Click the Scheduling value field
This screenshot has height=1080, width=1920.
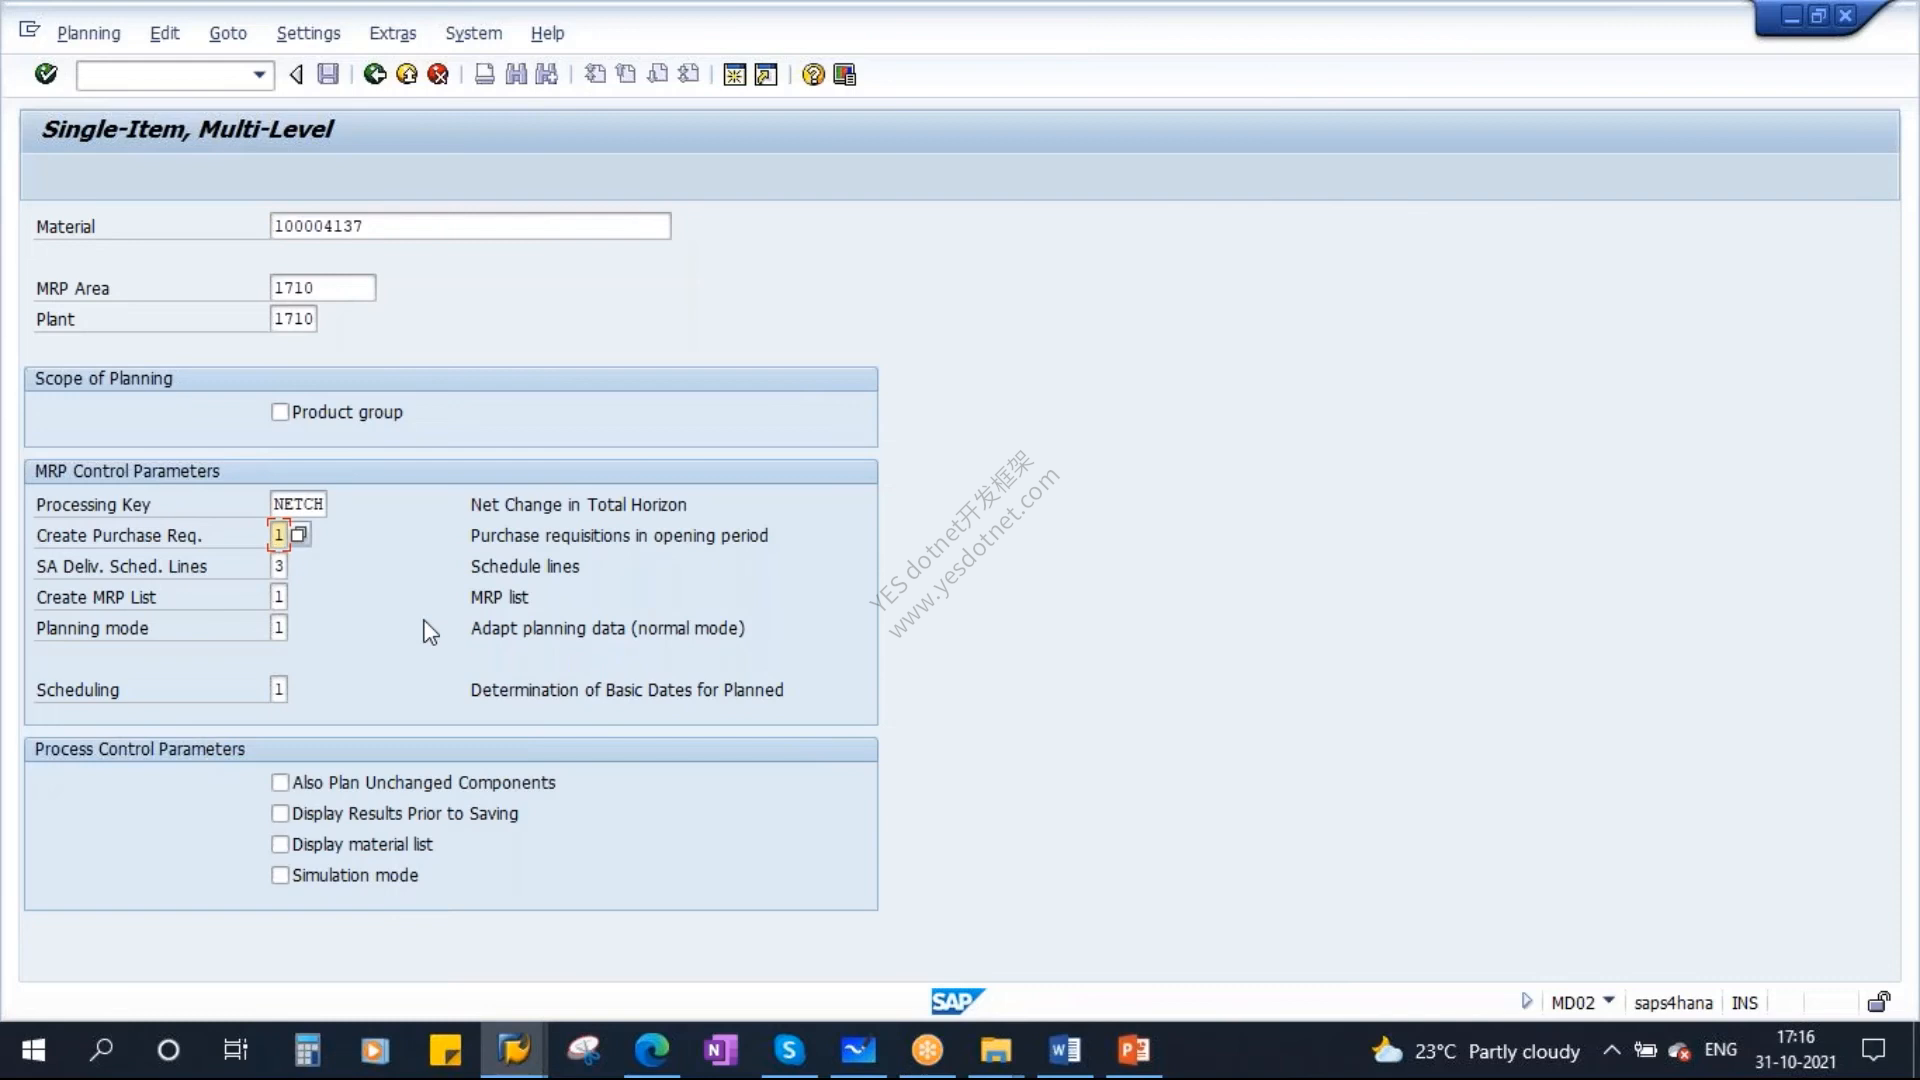click(279, 690)
